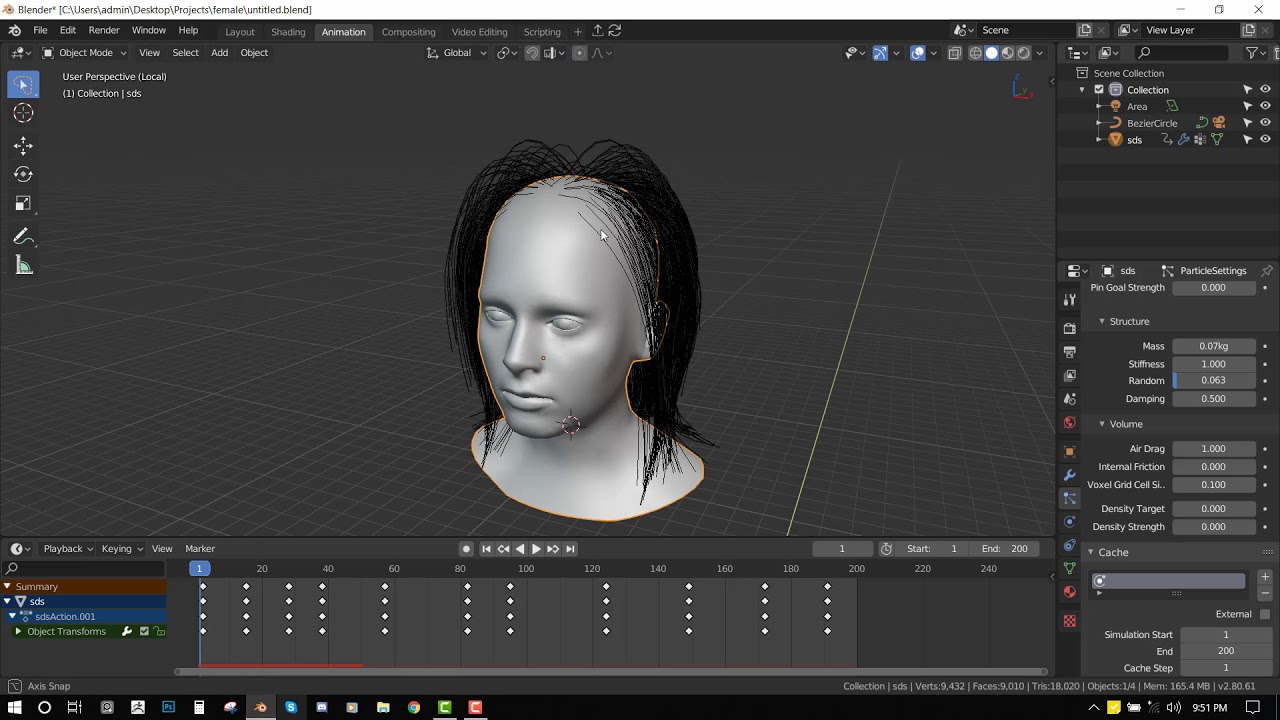
Task: Open the Physics properties tab
Action: pos(1070,521)
